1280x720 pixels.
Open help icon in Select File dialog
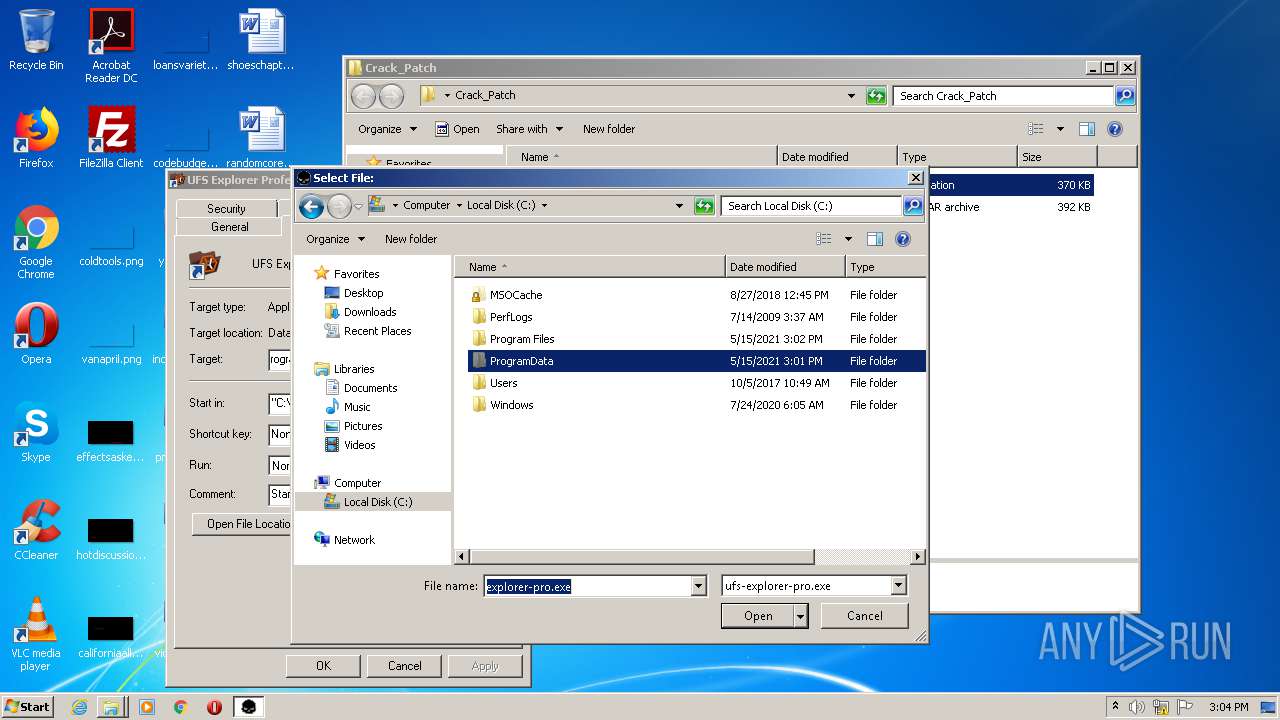[903, 239]
